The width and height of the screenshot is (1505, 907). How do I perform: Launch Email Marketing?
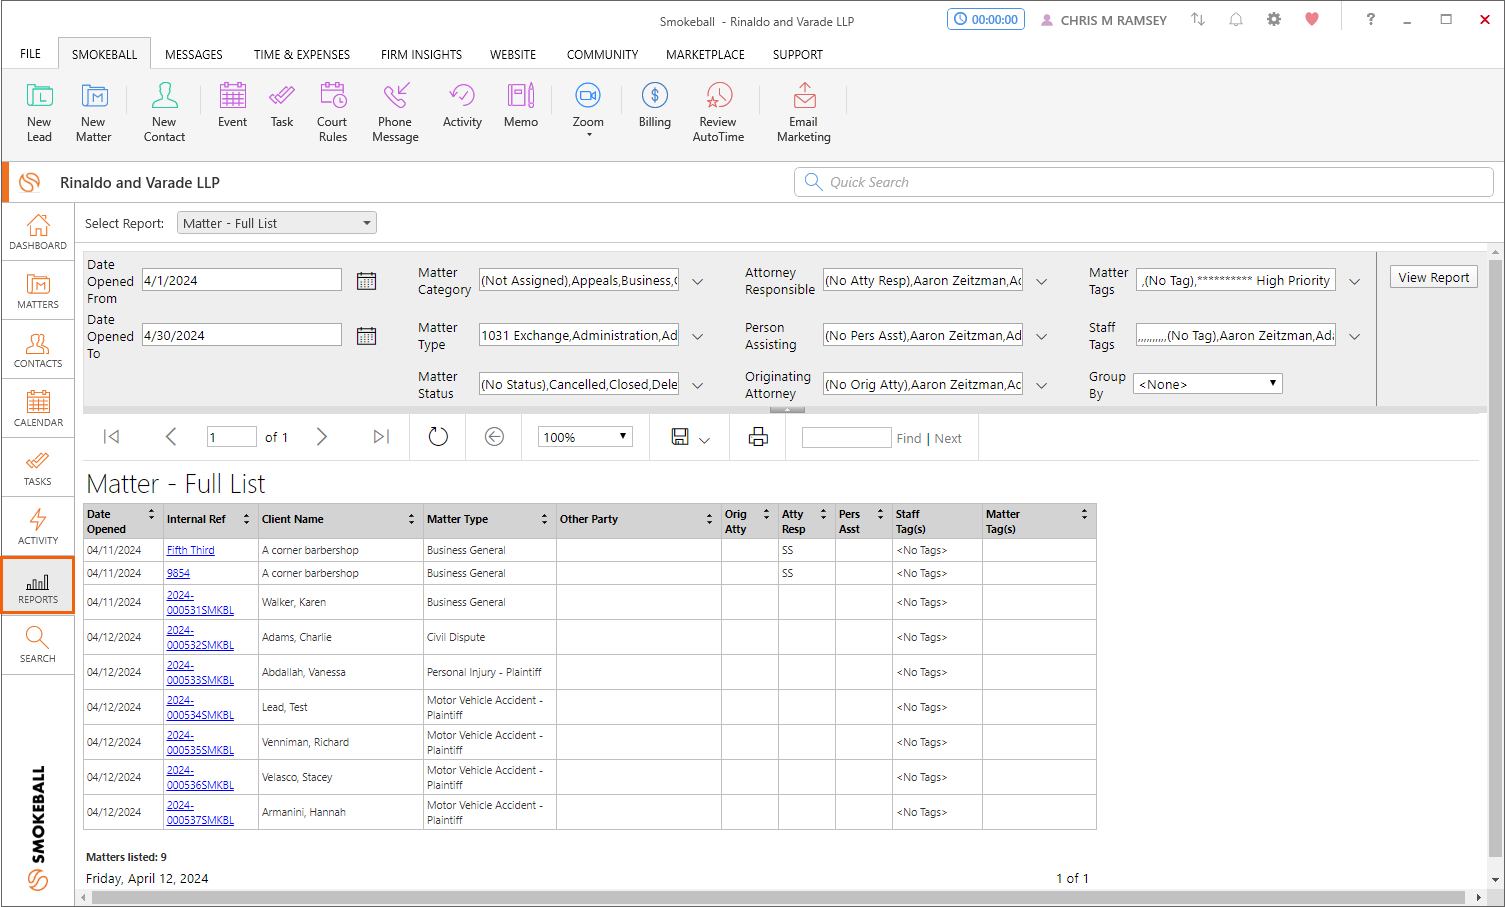click(804, 112)
